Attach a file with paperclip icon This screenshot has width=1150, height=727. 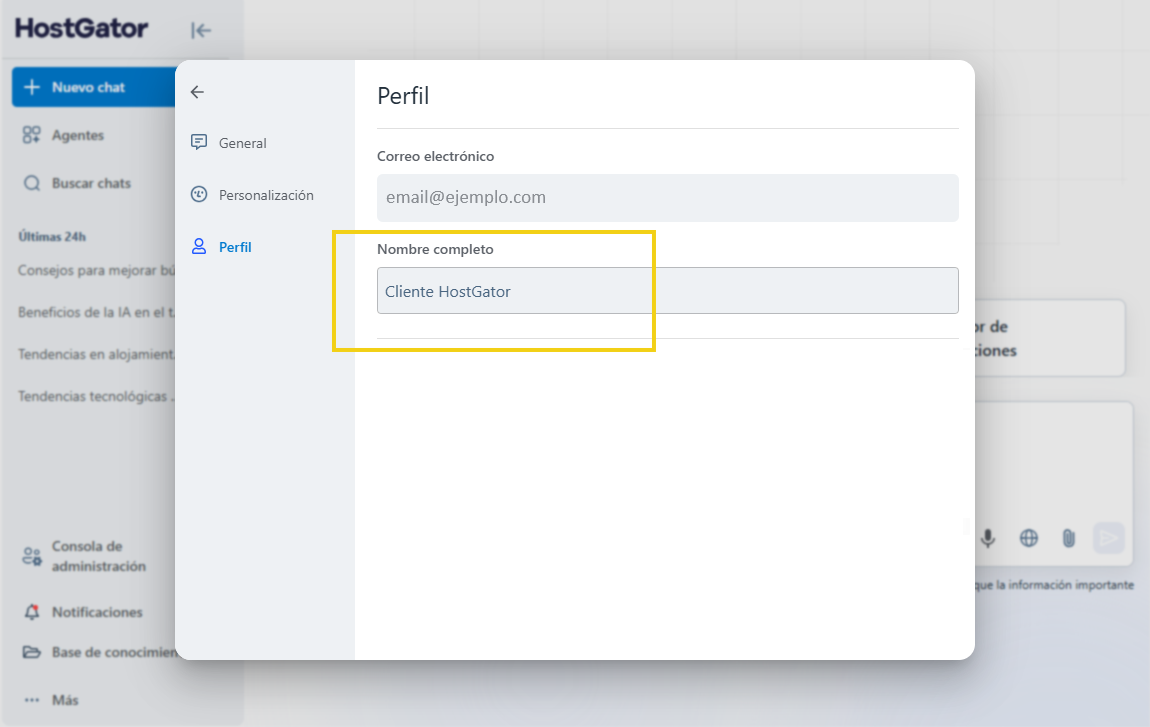click(1069, 538)
